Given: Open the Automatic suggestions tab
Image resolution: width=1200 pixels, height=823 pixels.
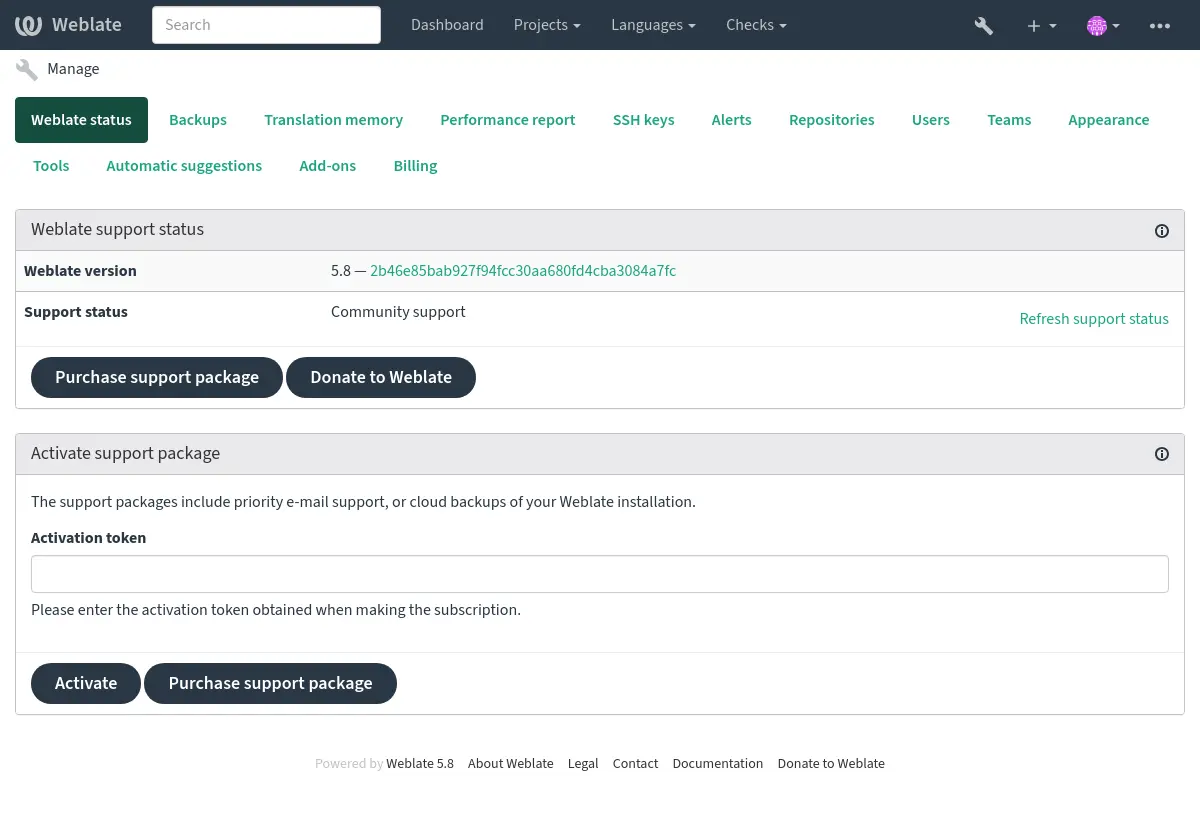Looking at the screenshot, I should click(x=184, y=166).
